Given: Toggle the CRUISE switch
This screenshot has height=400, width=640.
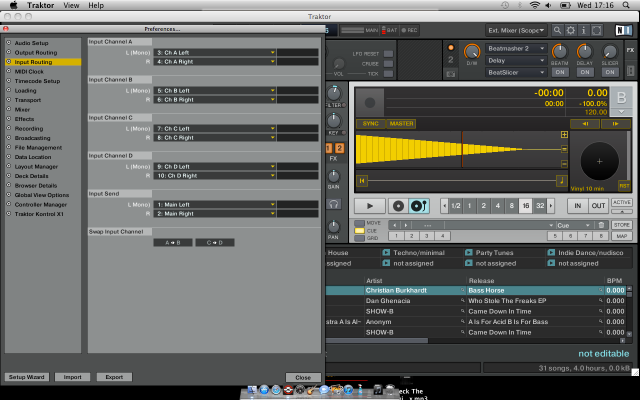Looking at the screenshot, I should [x=388, y=64].
